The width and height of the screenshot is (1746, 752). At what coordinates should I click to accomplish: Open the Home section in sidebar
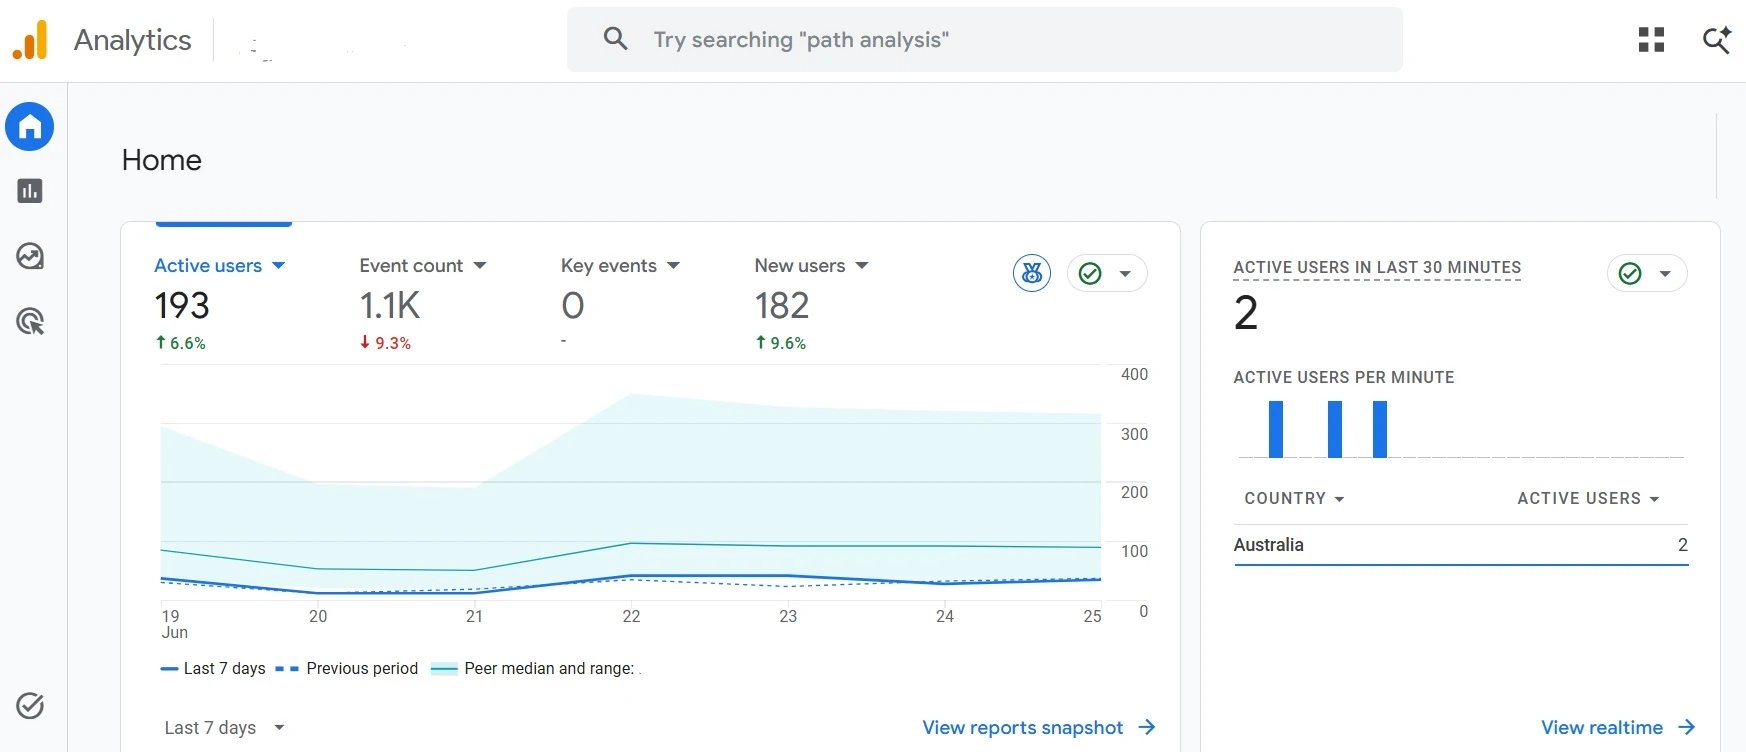point(30,127)
